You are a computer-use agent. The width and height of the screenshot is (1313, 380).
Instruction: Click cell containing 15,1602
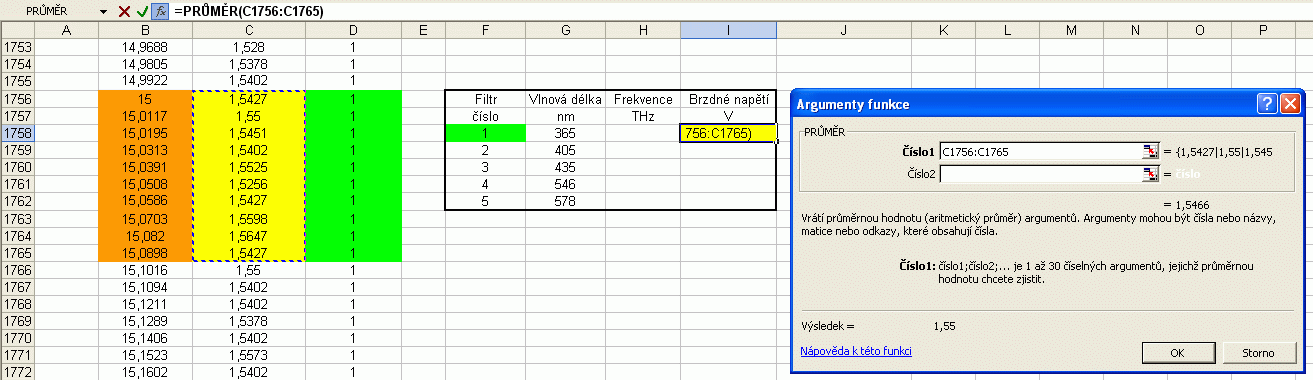(145, 372)
